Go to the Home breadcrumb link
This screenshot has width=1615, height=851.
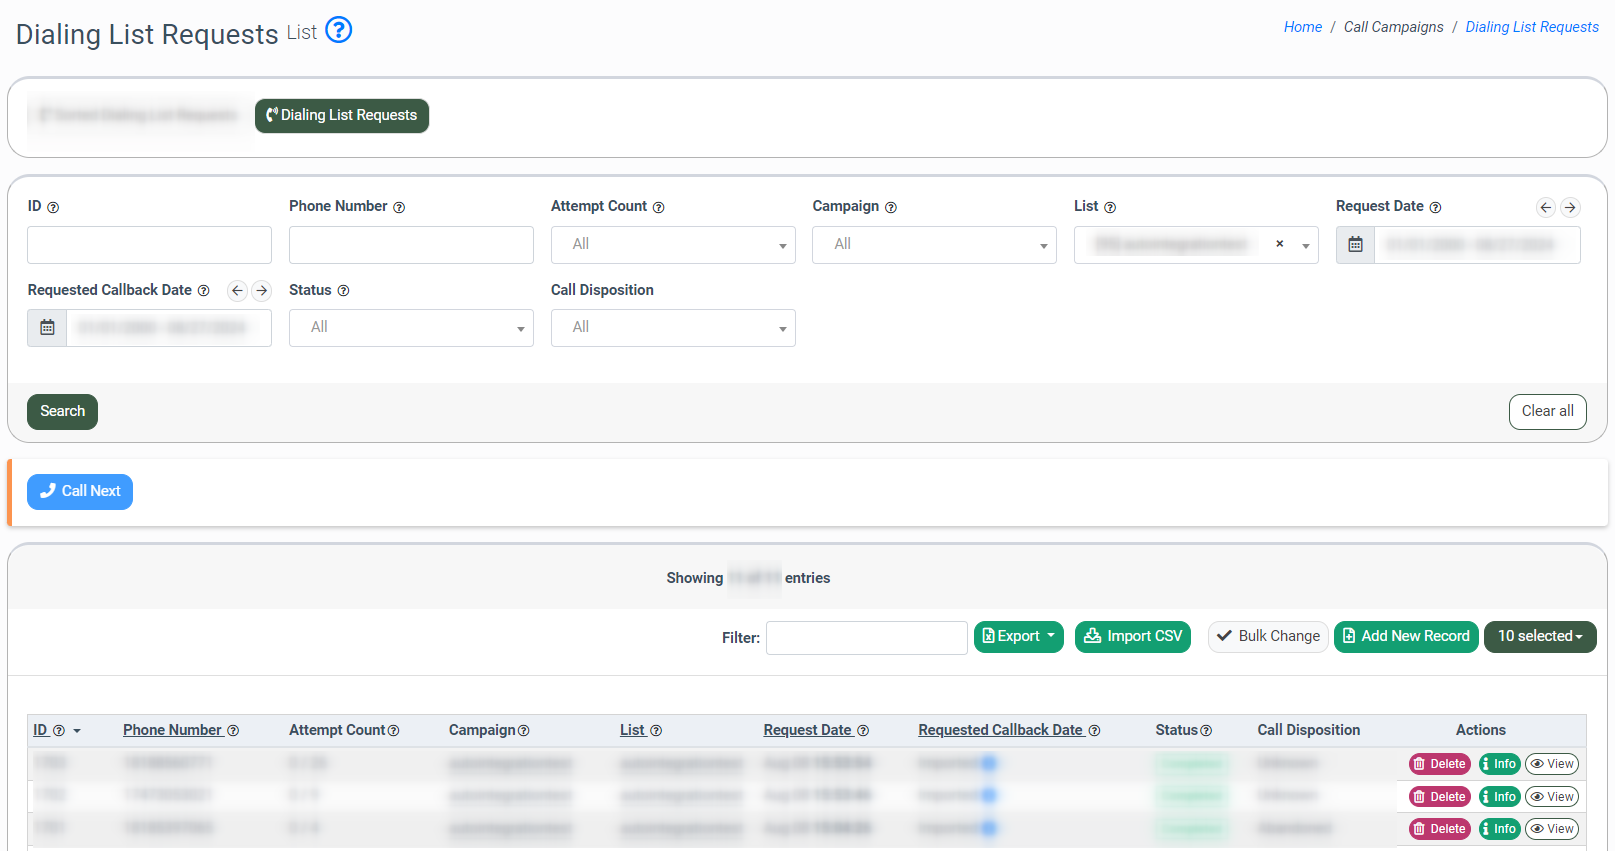(x=1302, y=27)
